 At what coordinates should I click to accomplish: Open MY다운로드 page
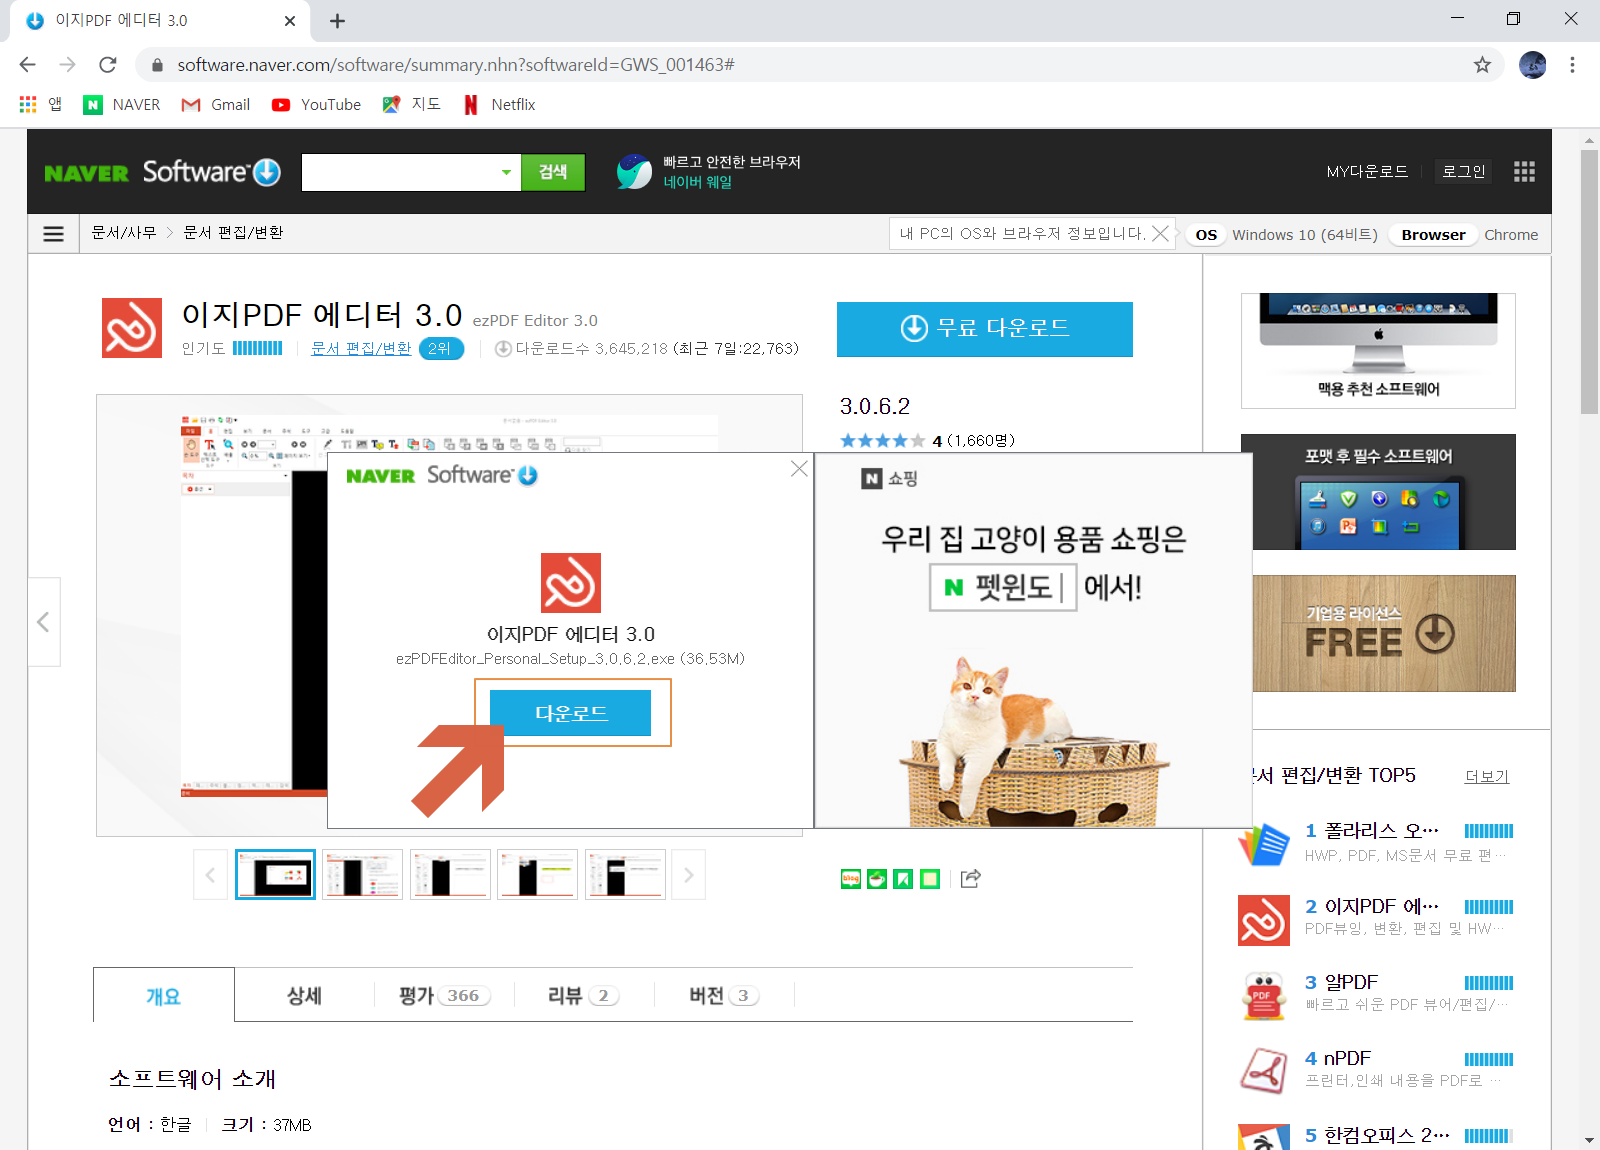1367,172
